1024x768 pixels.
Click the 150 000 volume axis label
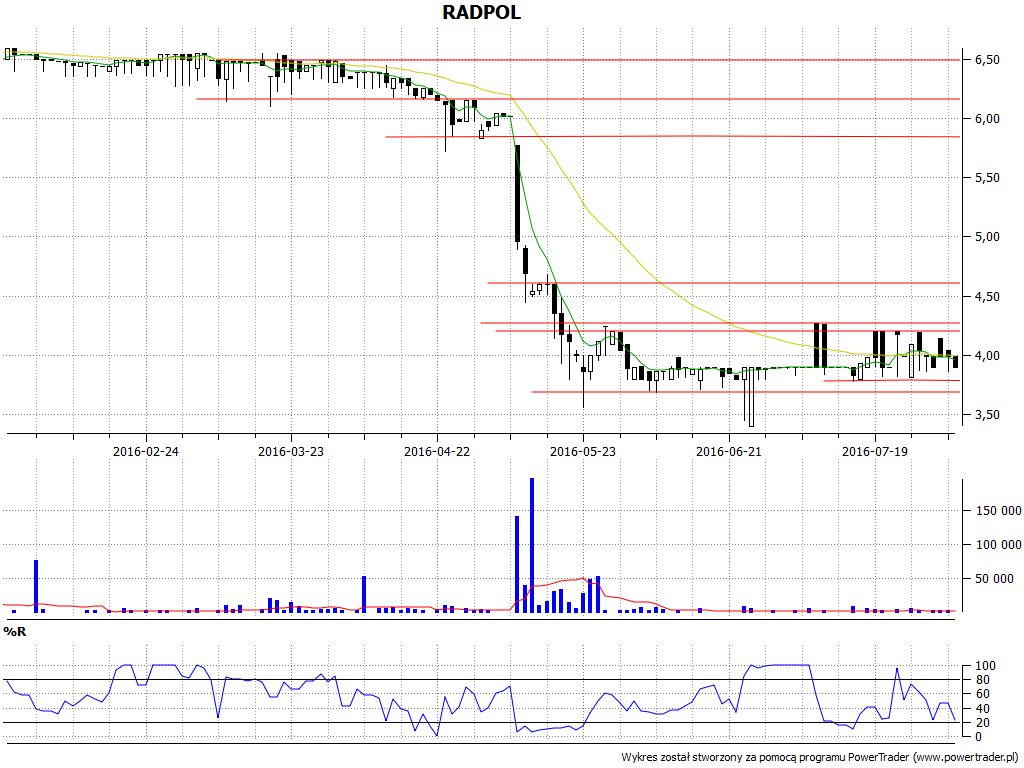click(999, 511)
